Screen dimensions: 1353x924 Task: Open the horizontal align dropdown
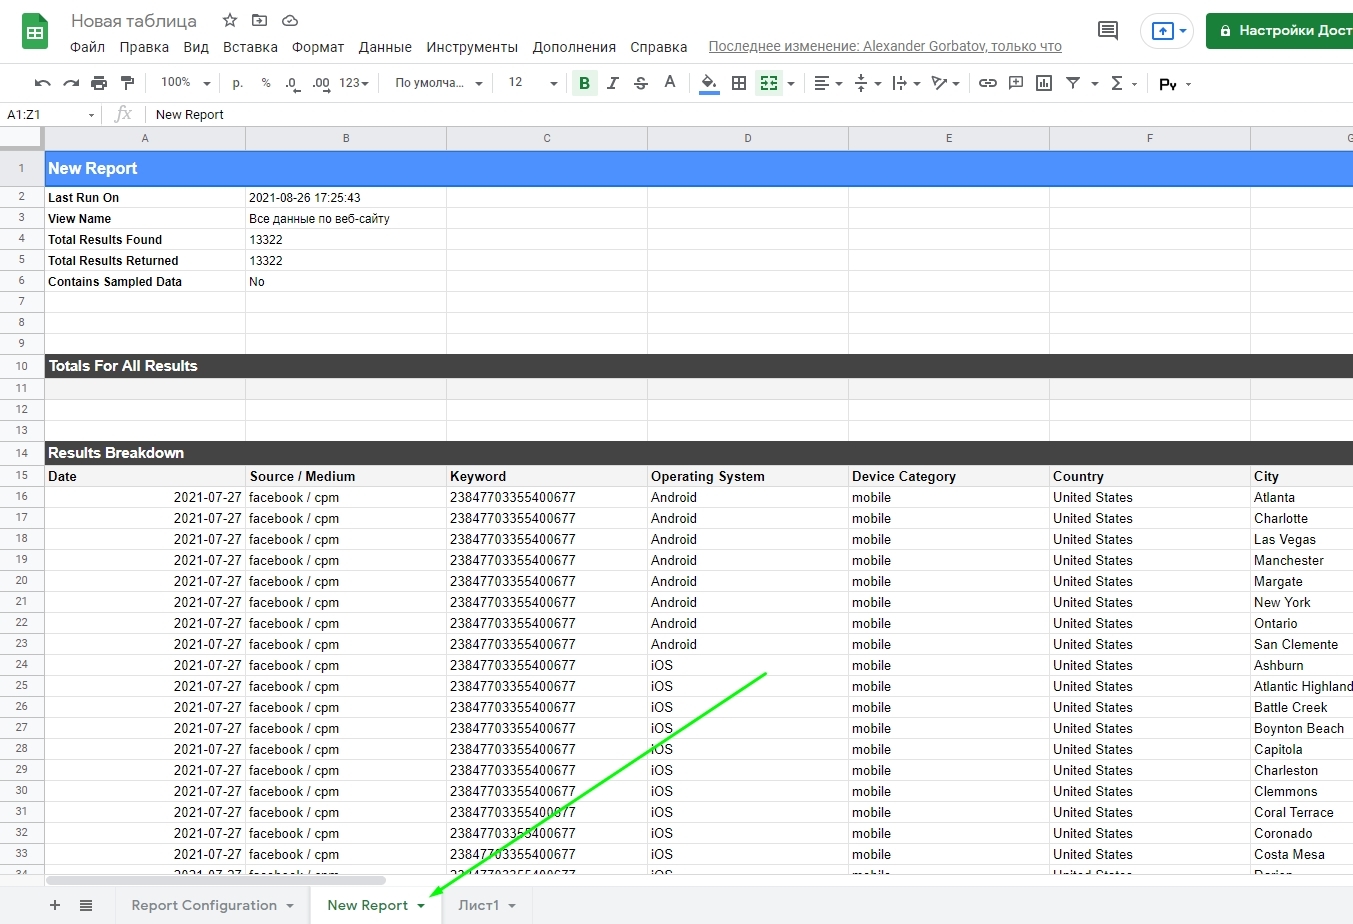(828, 83)
